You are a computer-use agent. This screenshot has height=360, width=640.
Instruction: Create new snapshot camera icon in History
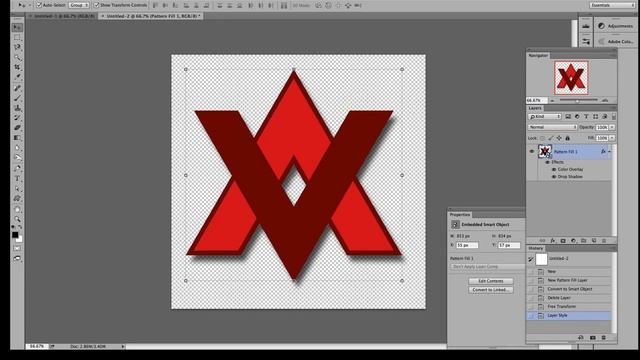point(593,338)
